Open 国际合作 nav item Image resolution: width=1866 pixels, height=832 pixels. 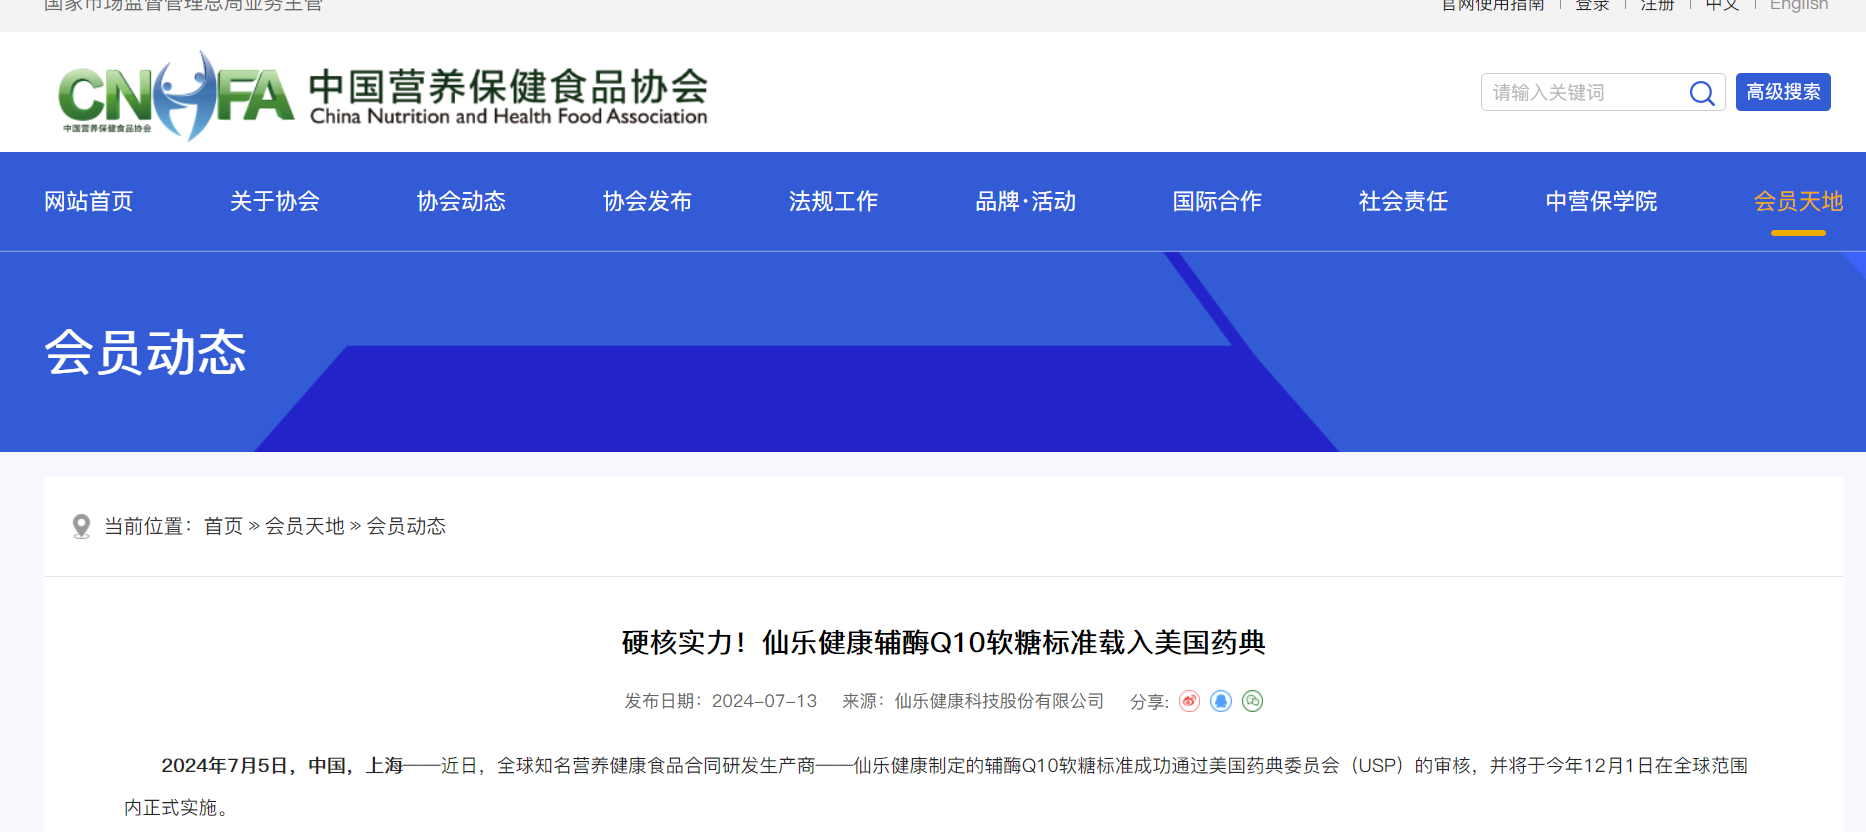coord(1217,202)
